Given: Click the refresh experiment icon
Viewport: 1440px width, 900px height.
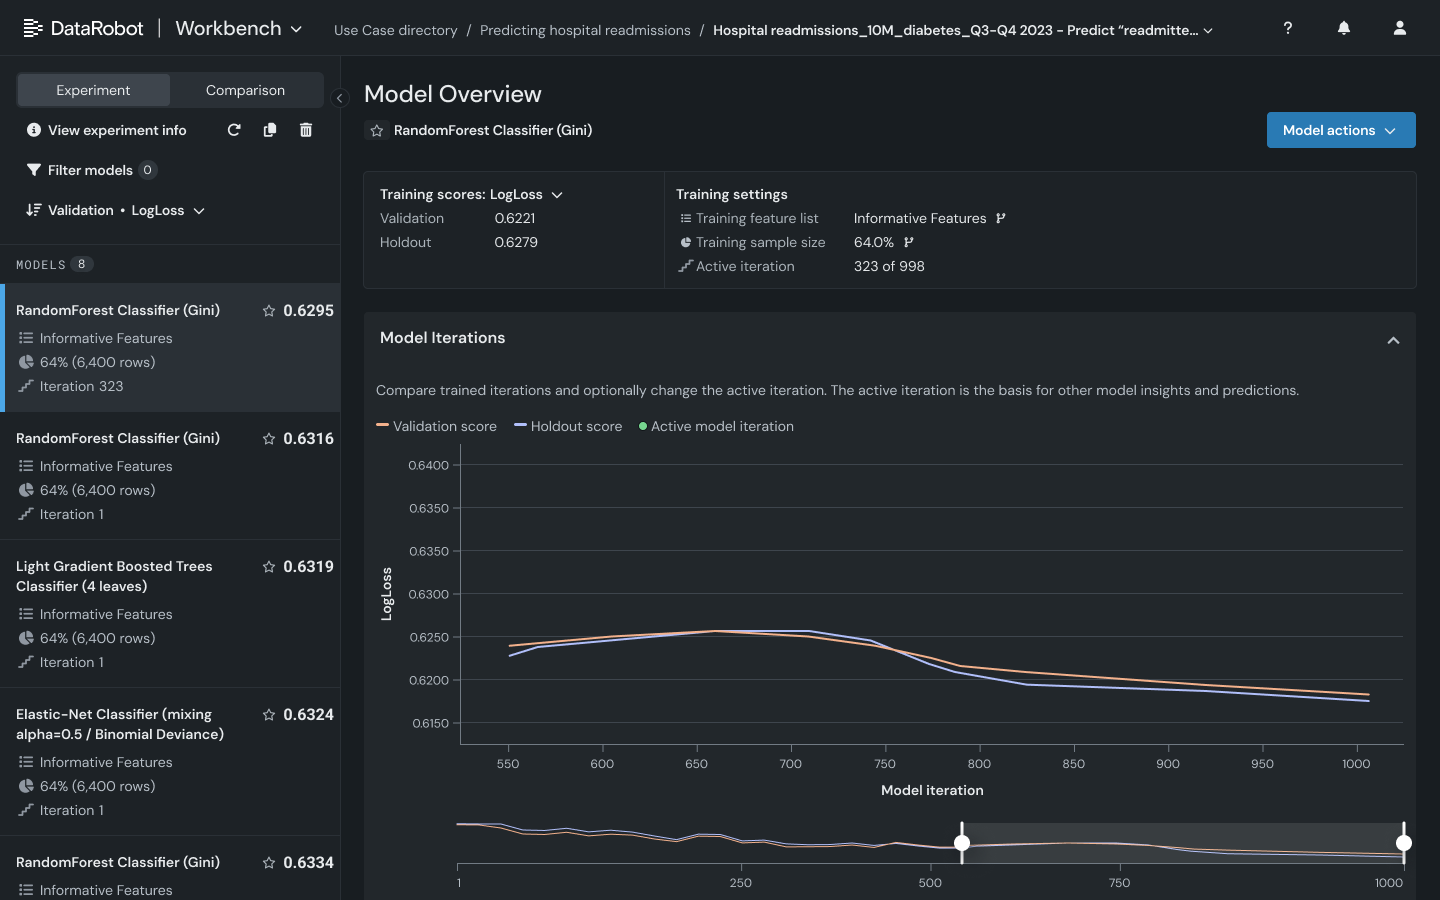Looking at the screenshot, I should click(x=234, y=130).
